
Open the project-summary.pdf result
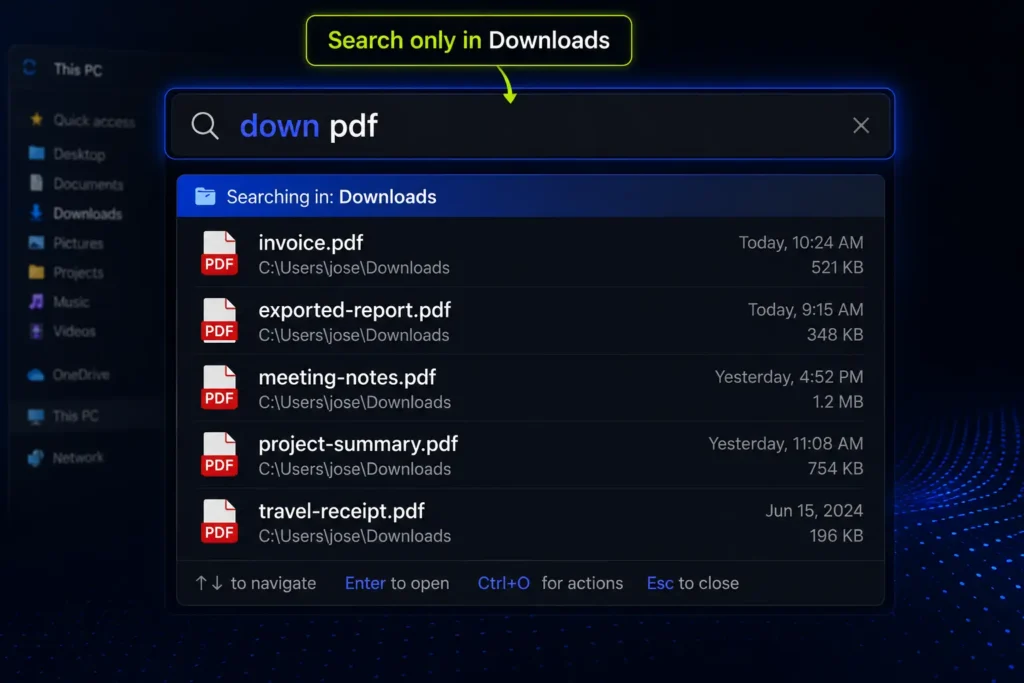pos(530,455)
